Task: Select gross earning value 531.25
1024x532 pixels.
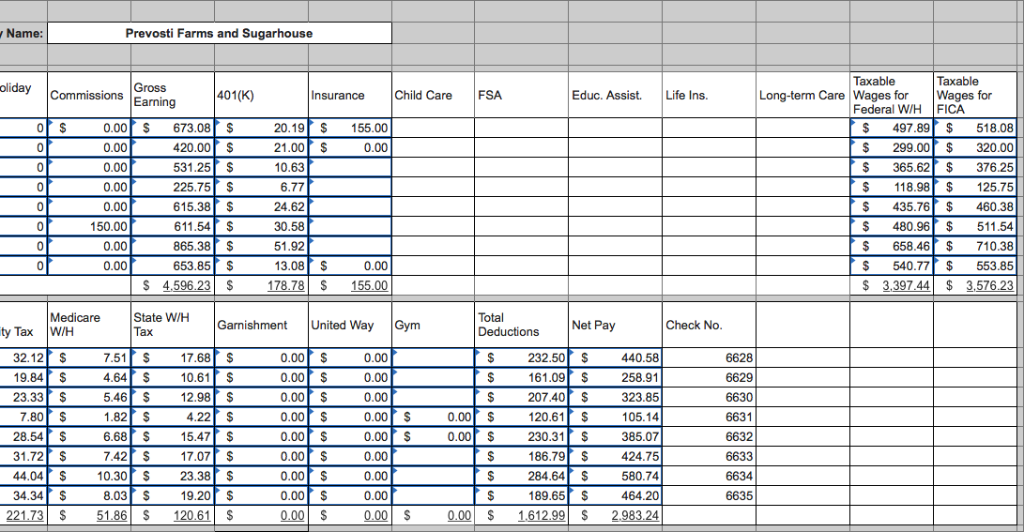Action: click(172, 167)
